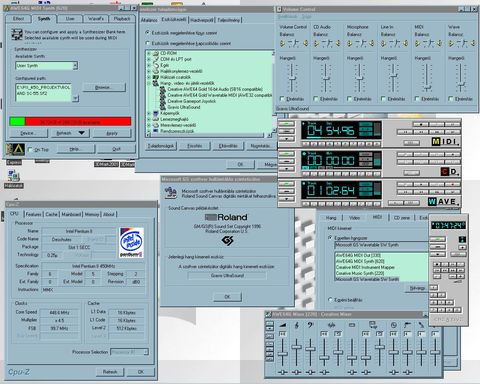Click the W logo of the WAVE player

[x=432, y=201]
